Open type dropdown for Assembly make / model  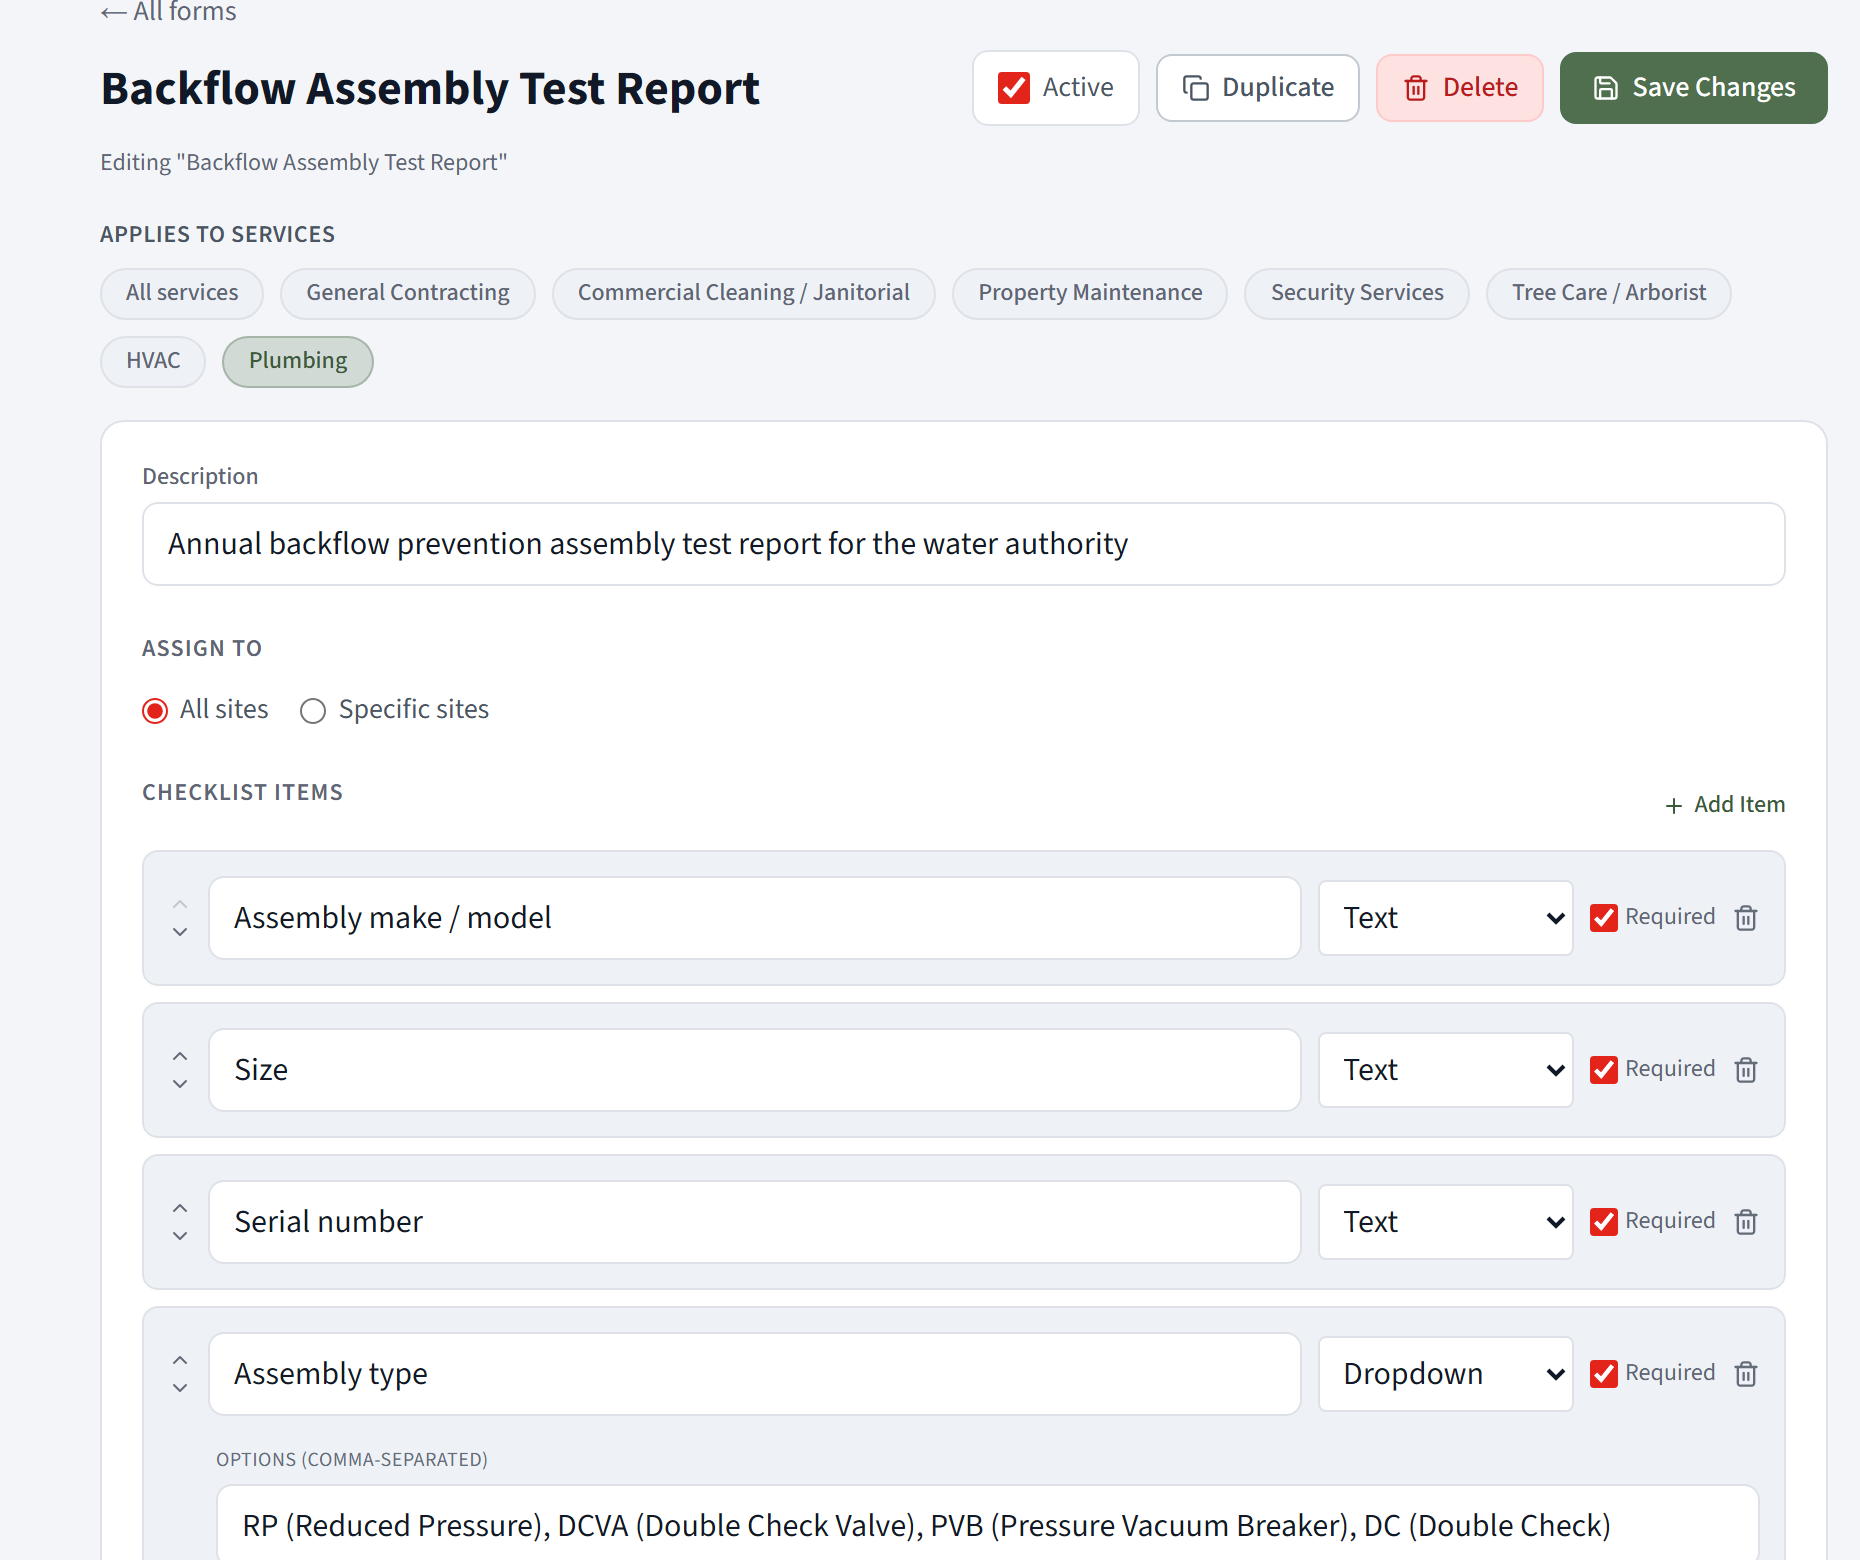pos(1446,918)
